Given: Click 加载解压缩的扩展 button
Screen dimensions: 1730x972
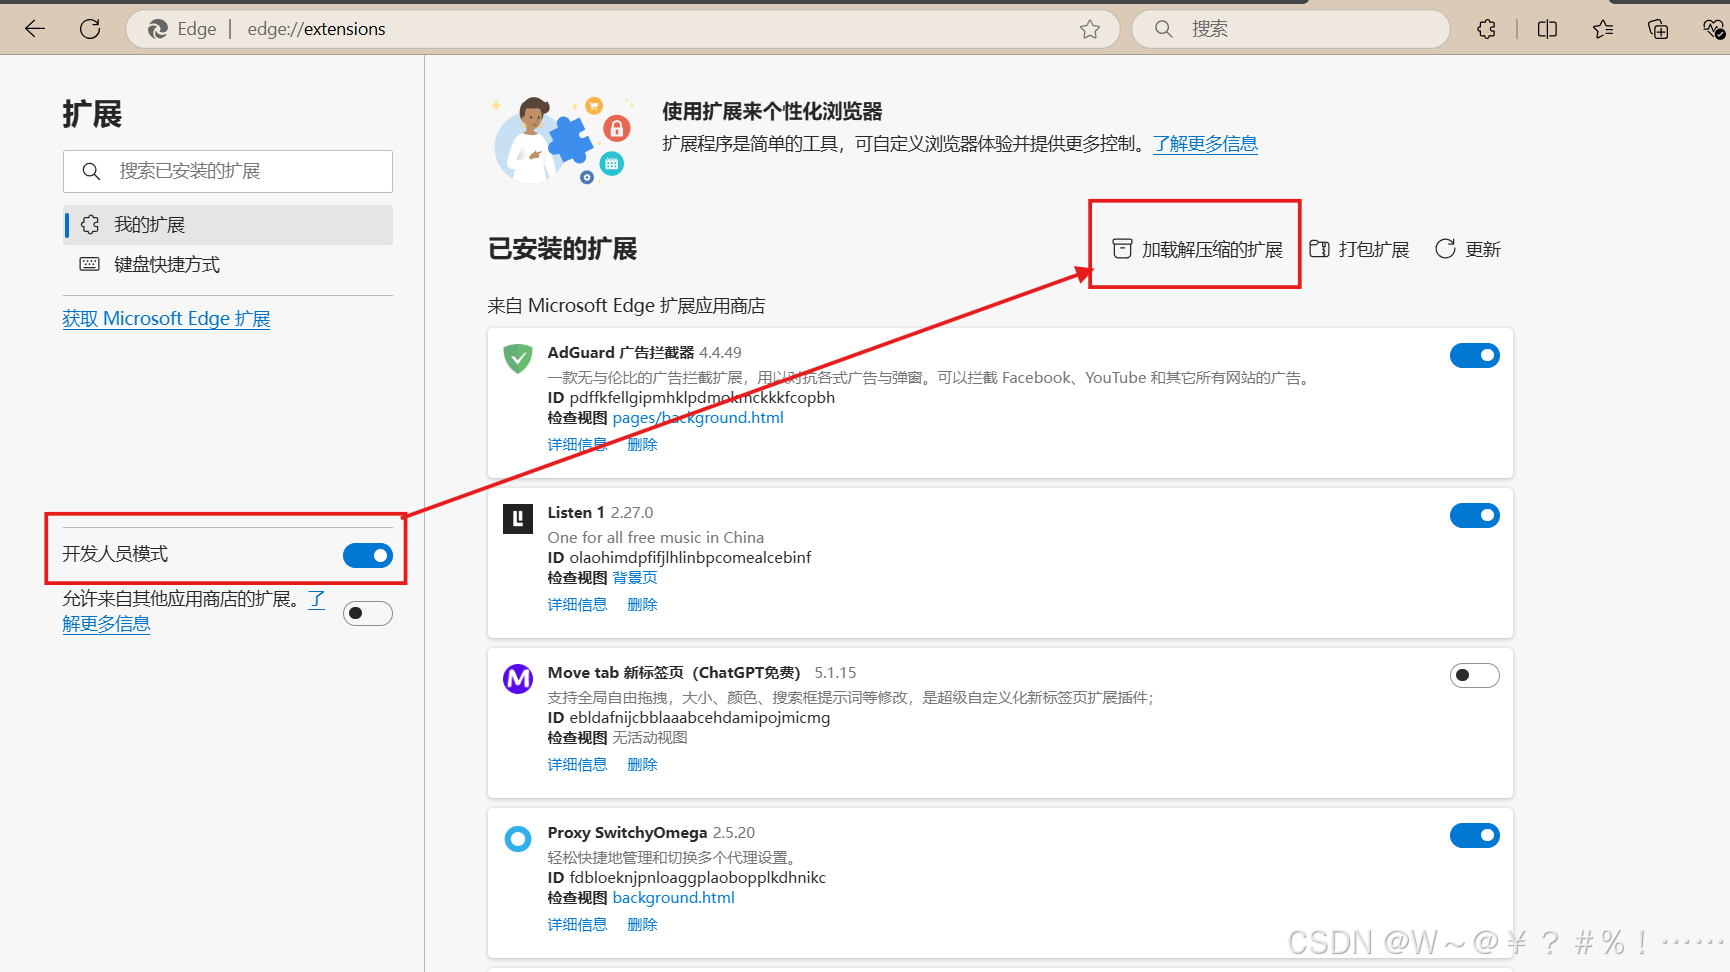Looking at the screenshot, I should click(x=1197, y=249).
